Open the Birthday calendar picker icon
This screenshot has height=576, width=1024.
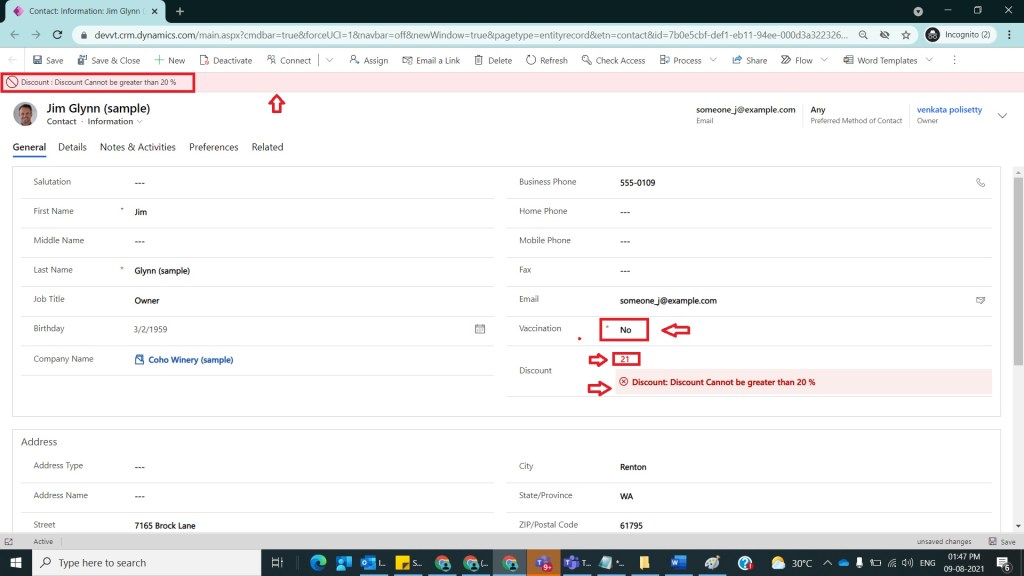pos(480,328)
